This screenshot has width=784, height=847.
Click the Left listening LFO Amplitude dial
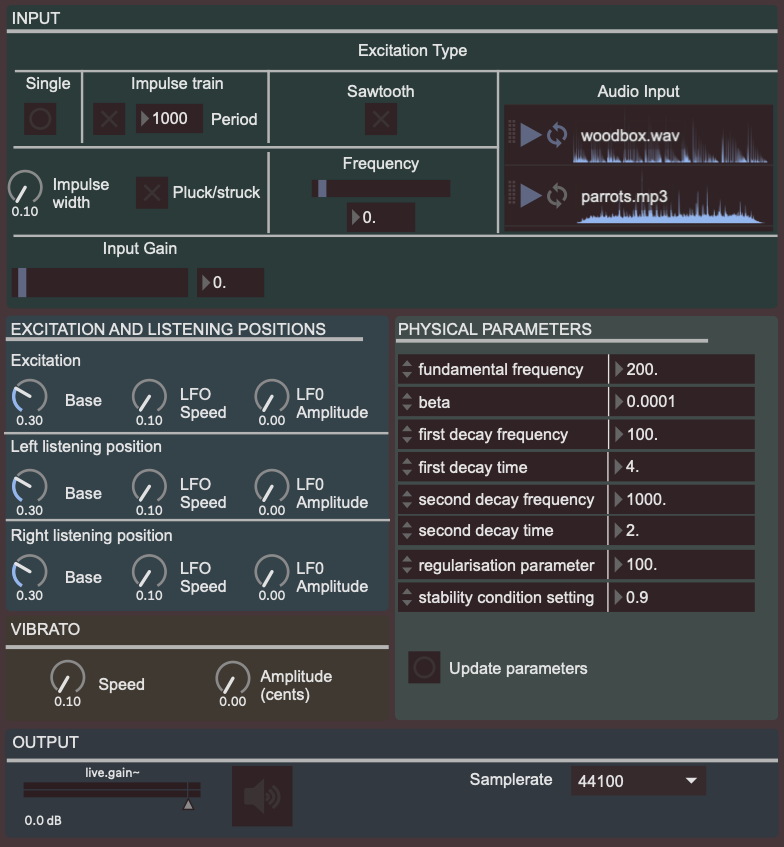click(272, 487)
